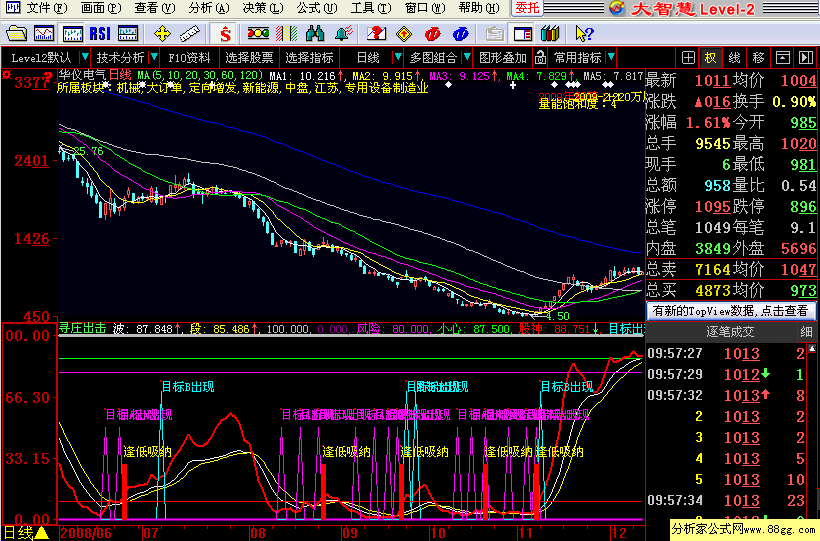
Task: Click the help pointer question-mark icon
Action: [x=584, y=34]
